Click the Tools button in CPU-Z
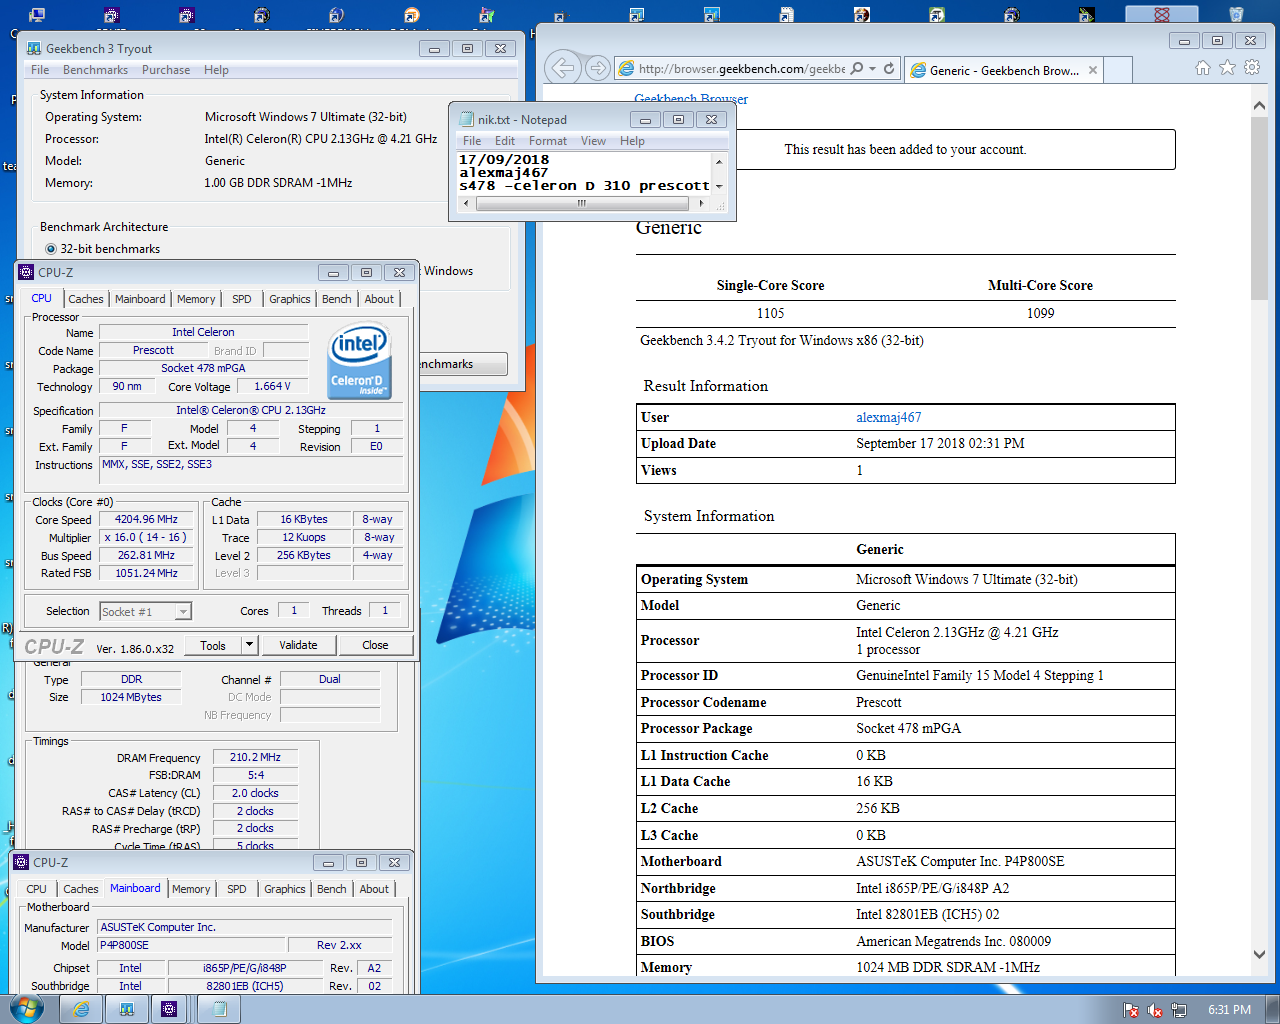The image size is (1280, 1024). (213, 645)
